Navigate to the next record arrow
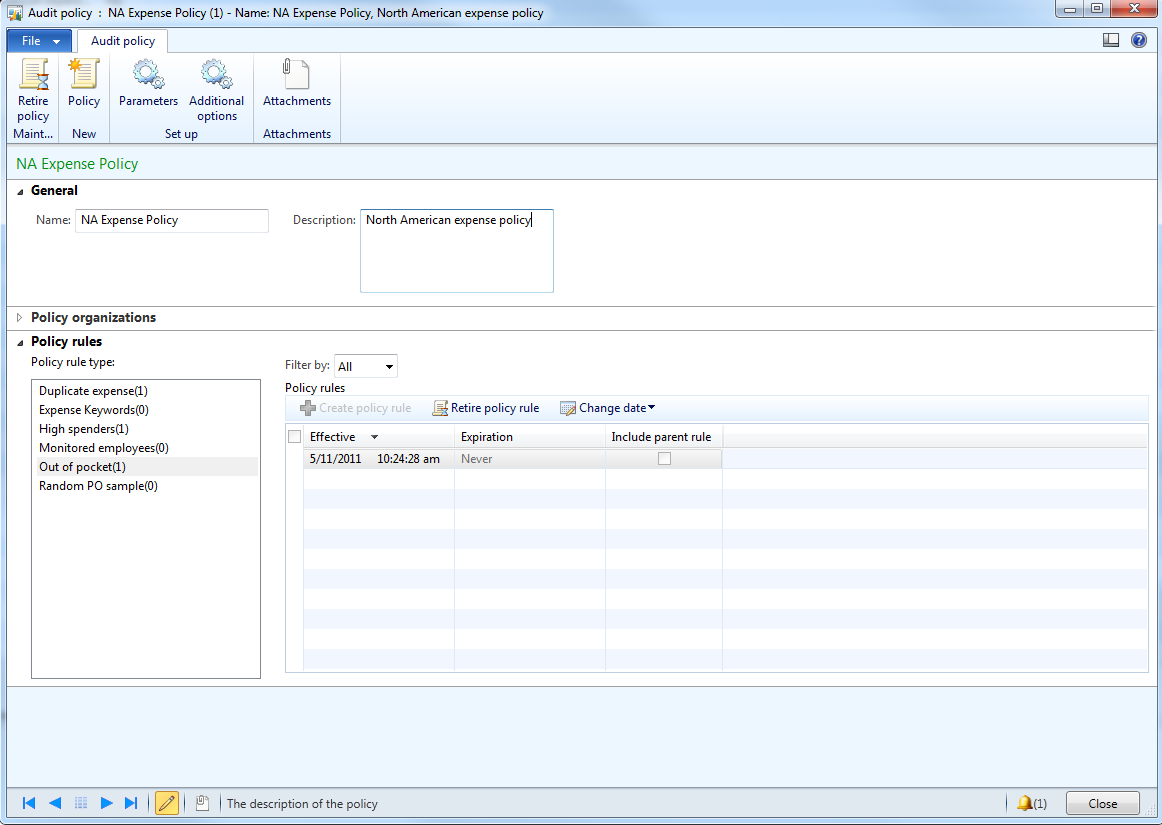This screenshot has height=825, width=1162. click(x=106, y=803)
